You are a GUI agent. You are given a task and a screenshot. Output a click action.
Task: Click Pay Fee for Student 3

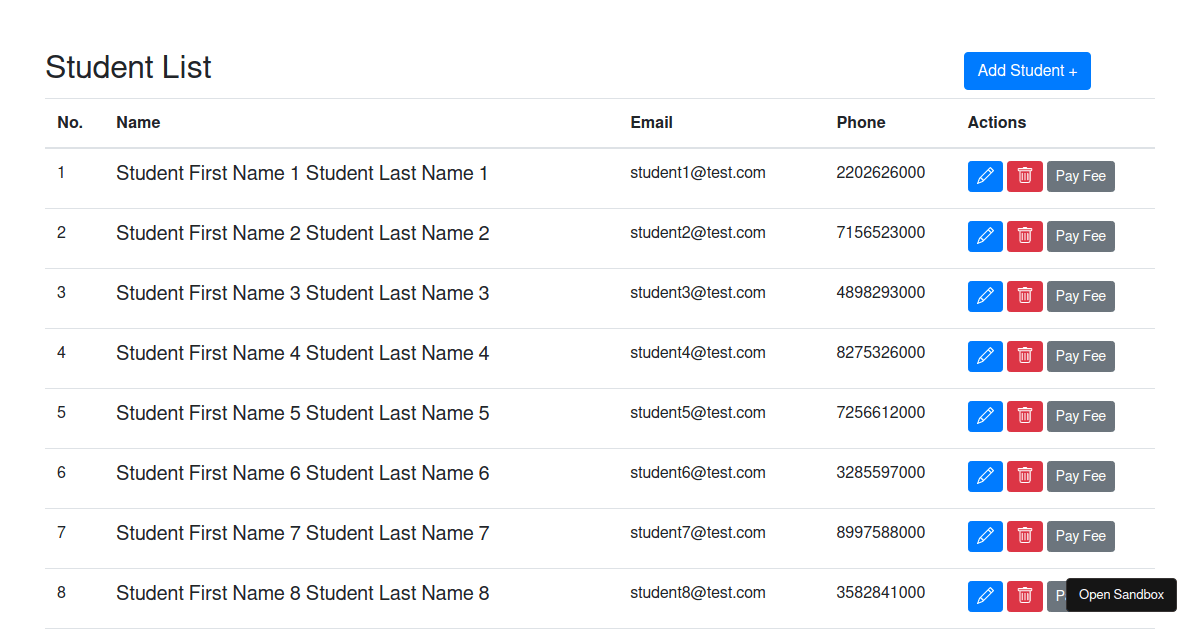(x=1080, y=296)
